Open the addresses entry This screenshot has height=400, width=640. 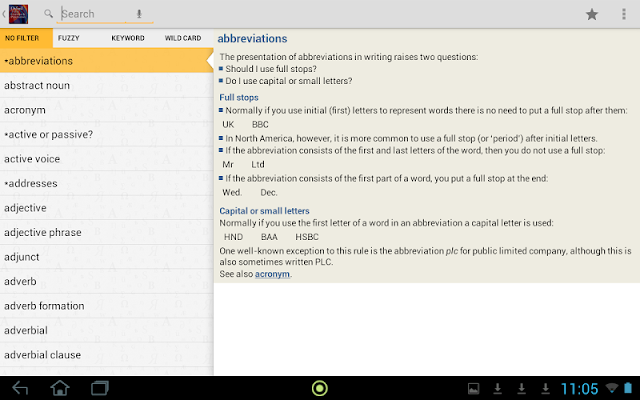[x=107, y=183]
